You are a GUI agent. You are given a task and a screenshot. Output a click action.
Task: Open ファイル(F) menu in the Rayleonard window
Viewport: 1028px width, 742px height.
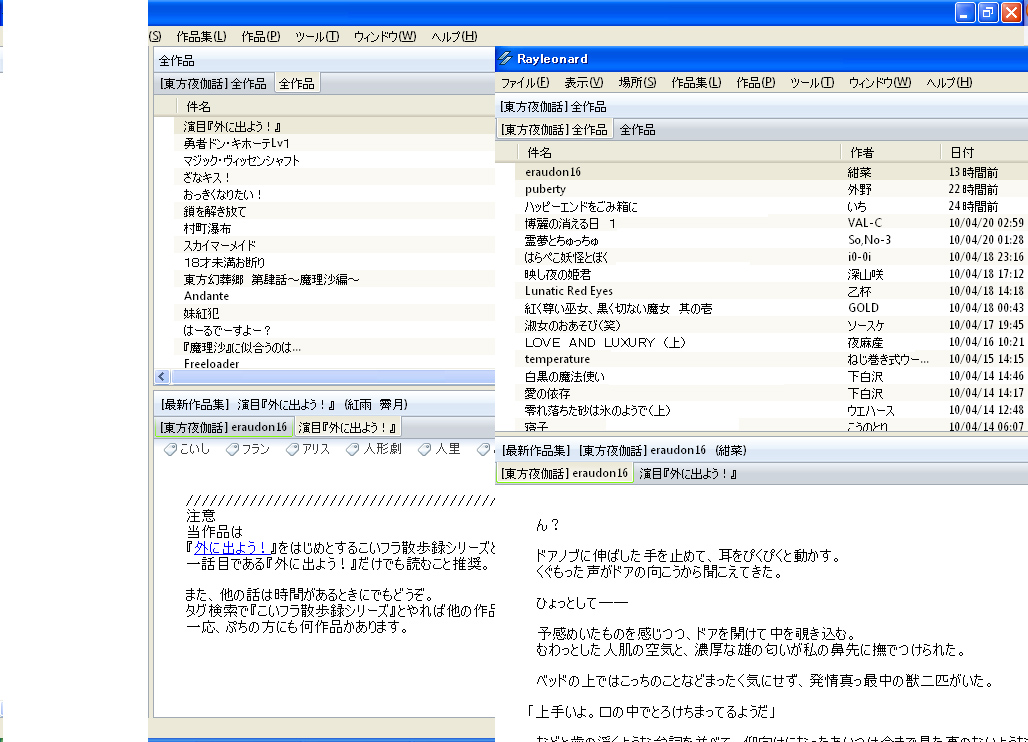pyautogui.click(x=524, y=83)
